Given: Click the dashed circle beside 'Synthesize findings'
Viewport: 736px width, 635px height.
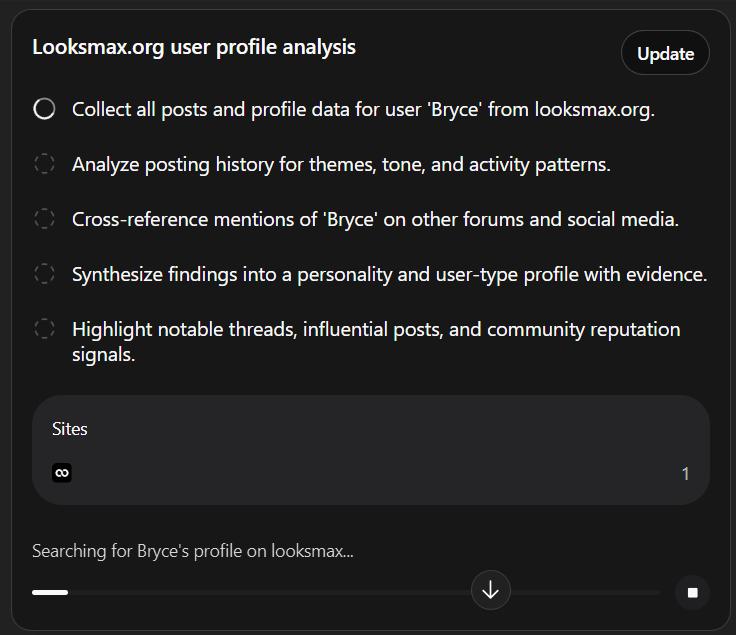Looking at the screenshot, I should click(x=44, y=274).
